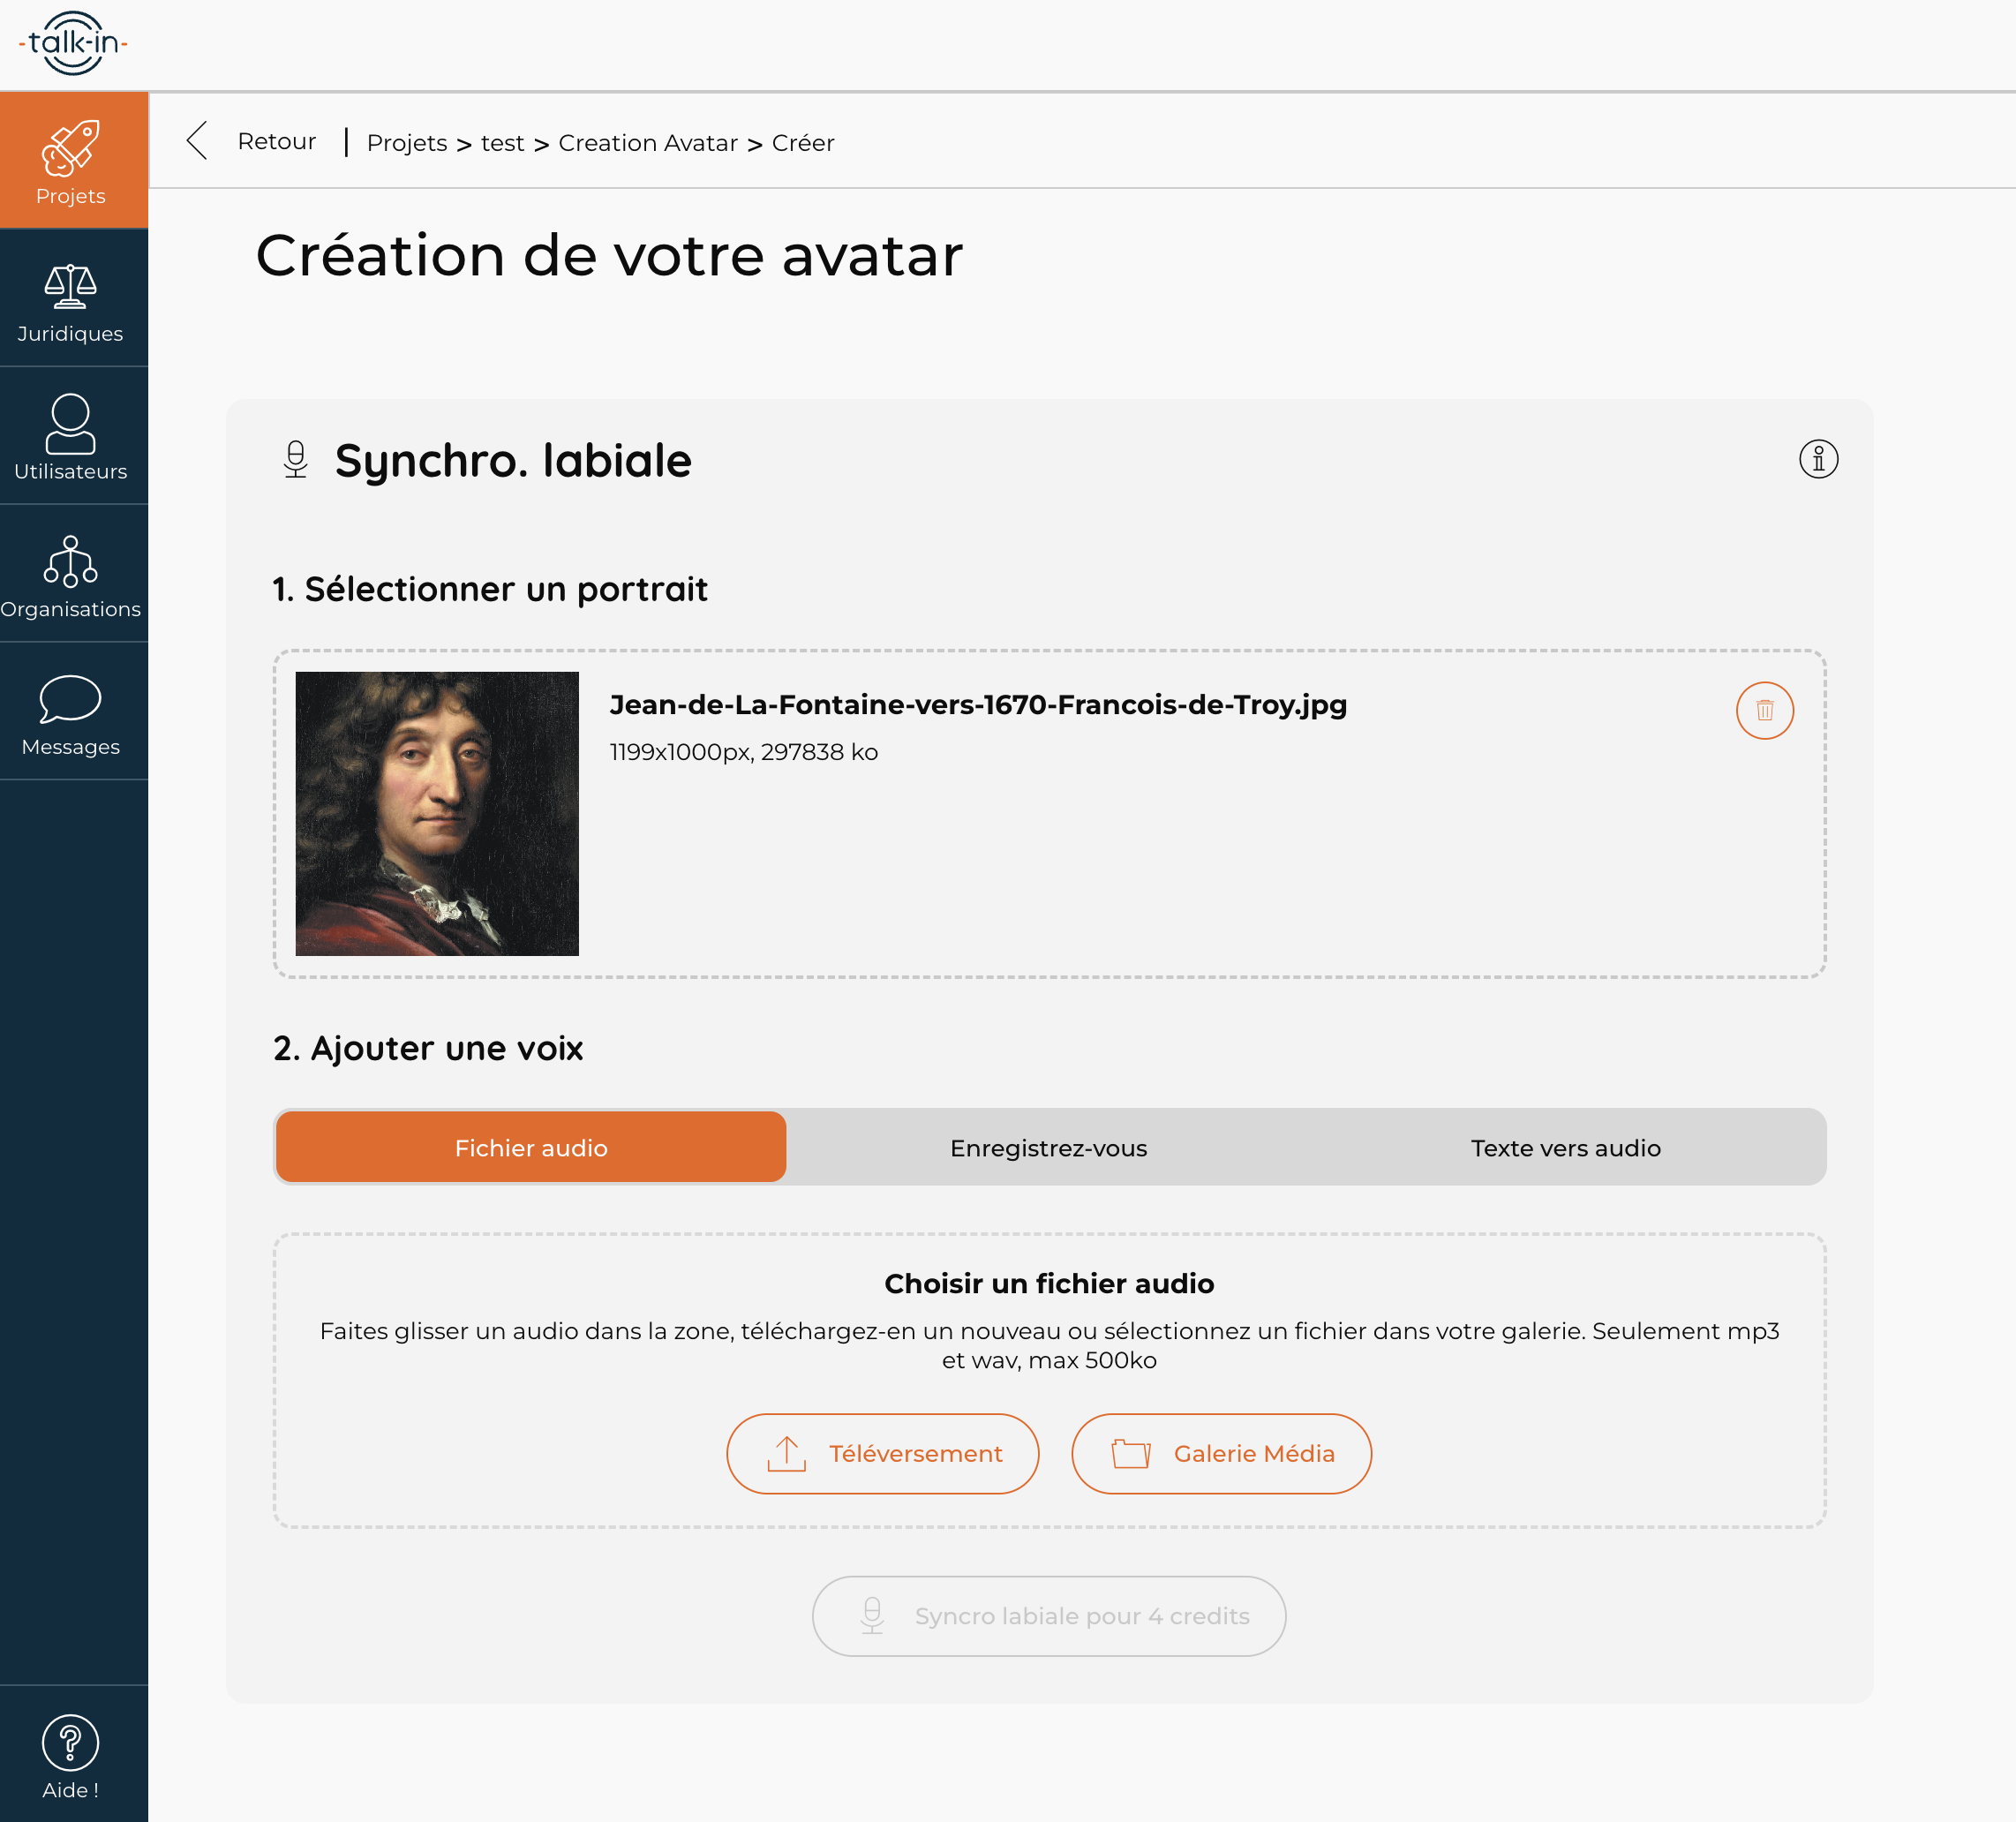Screen dimensions: 2016x1822
Task: Switch to the Texte vers audio tab
Action: tap(1565, 1147)
